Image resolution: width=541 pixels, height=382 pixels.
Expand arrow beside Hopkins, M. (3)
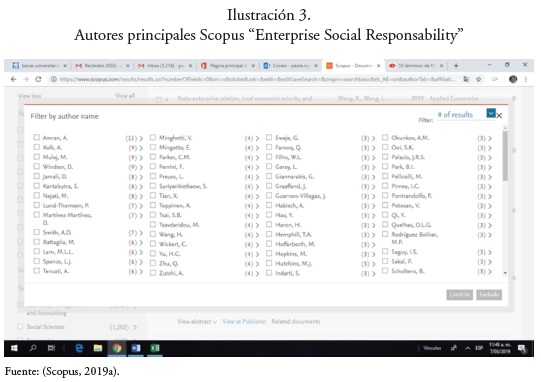click(374, 254)
